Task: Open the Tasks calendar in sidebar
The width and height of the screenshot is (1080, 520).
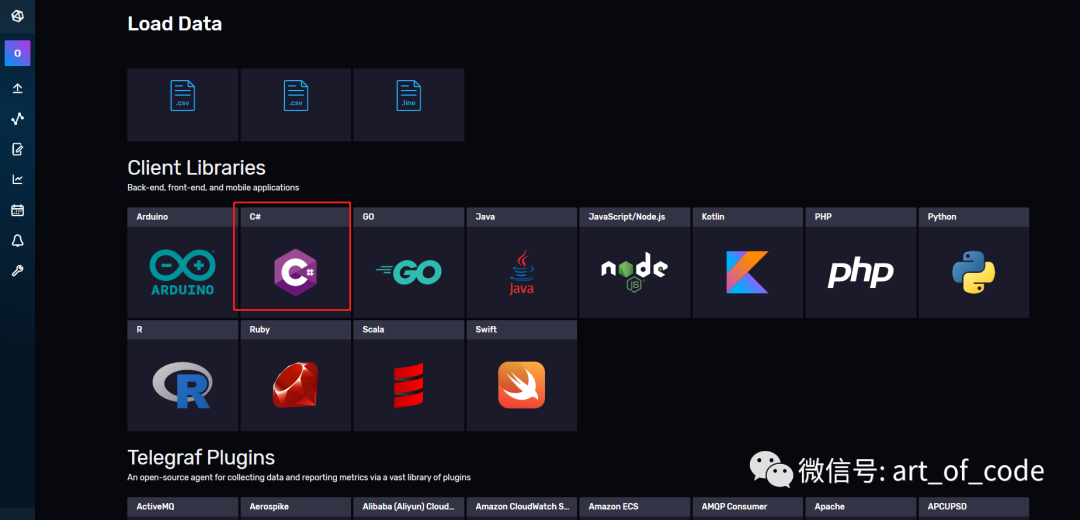Action: click(17, 210)
